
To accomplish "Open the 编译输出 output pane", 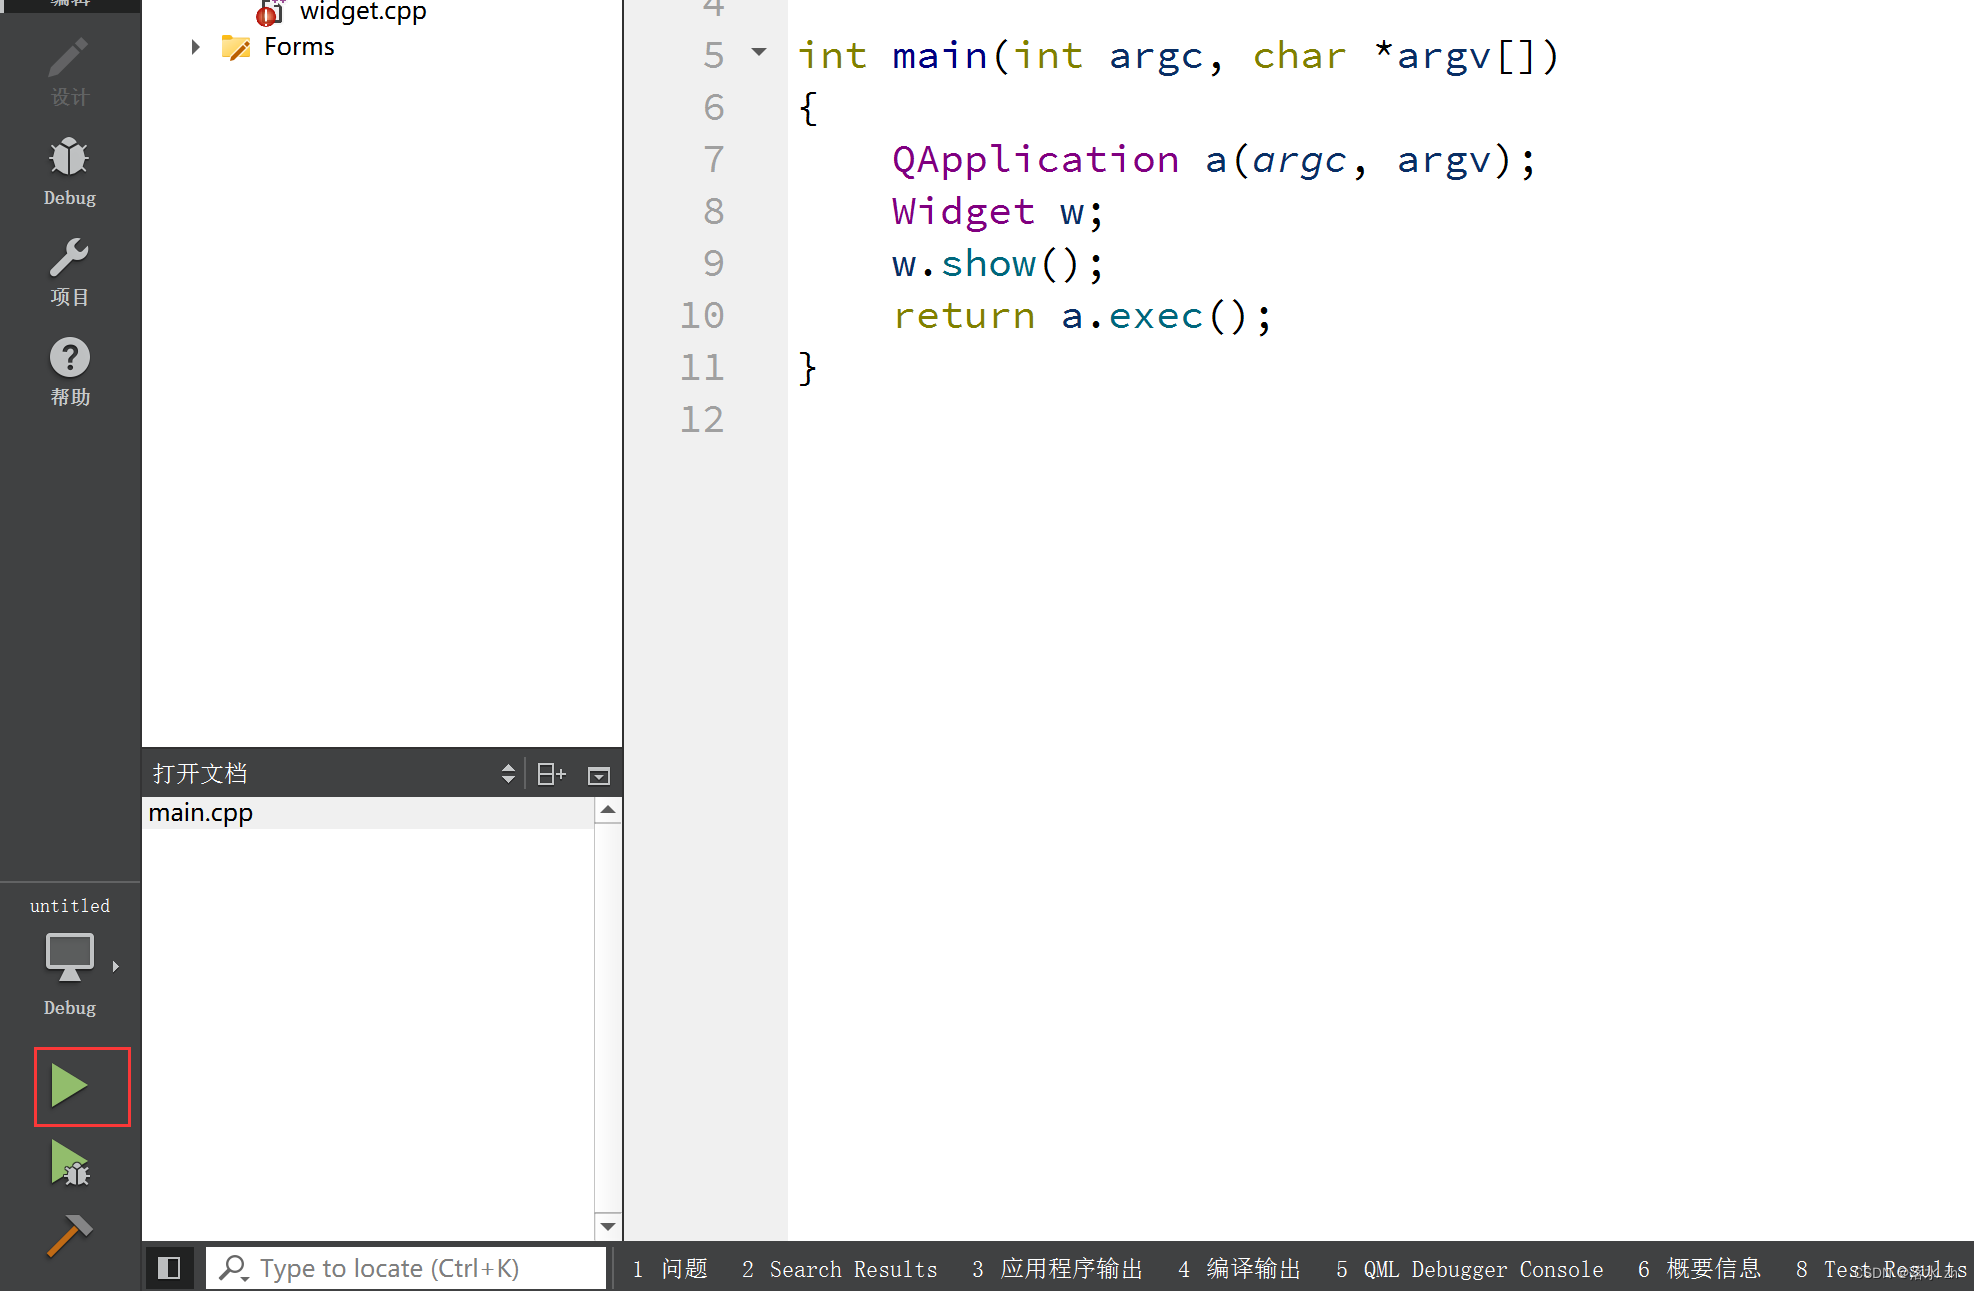I will click(1239, 1269).
